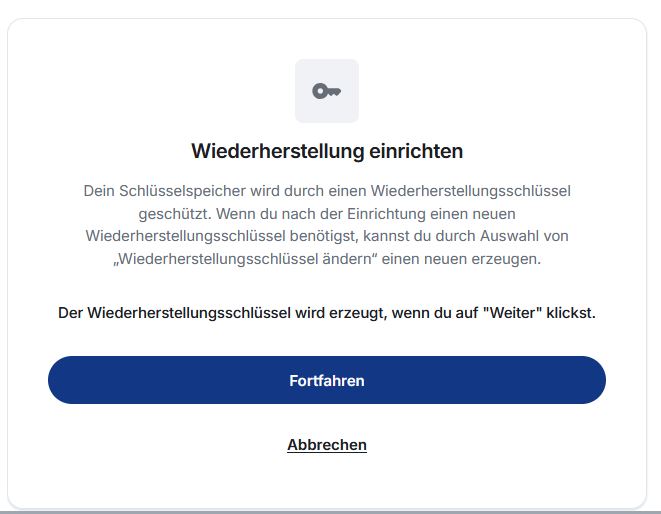Click the text line starting "Dein Schlüsselspeicher"

coord(327,190)
